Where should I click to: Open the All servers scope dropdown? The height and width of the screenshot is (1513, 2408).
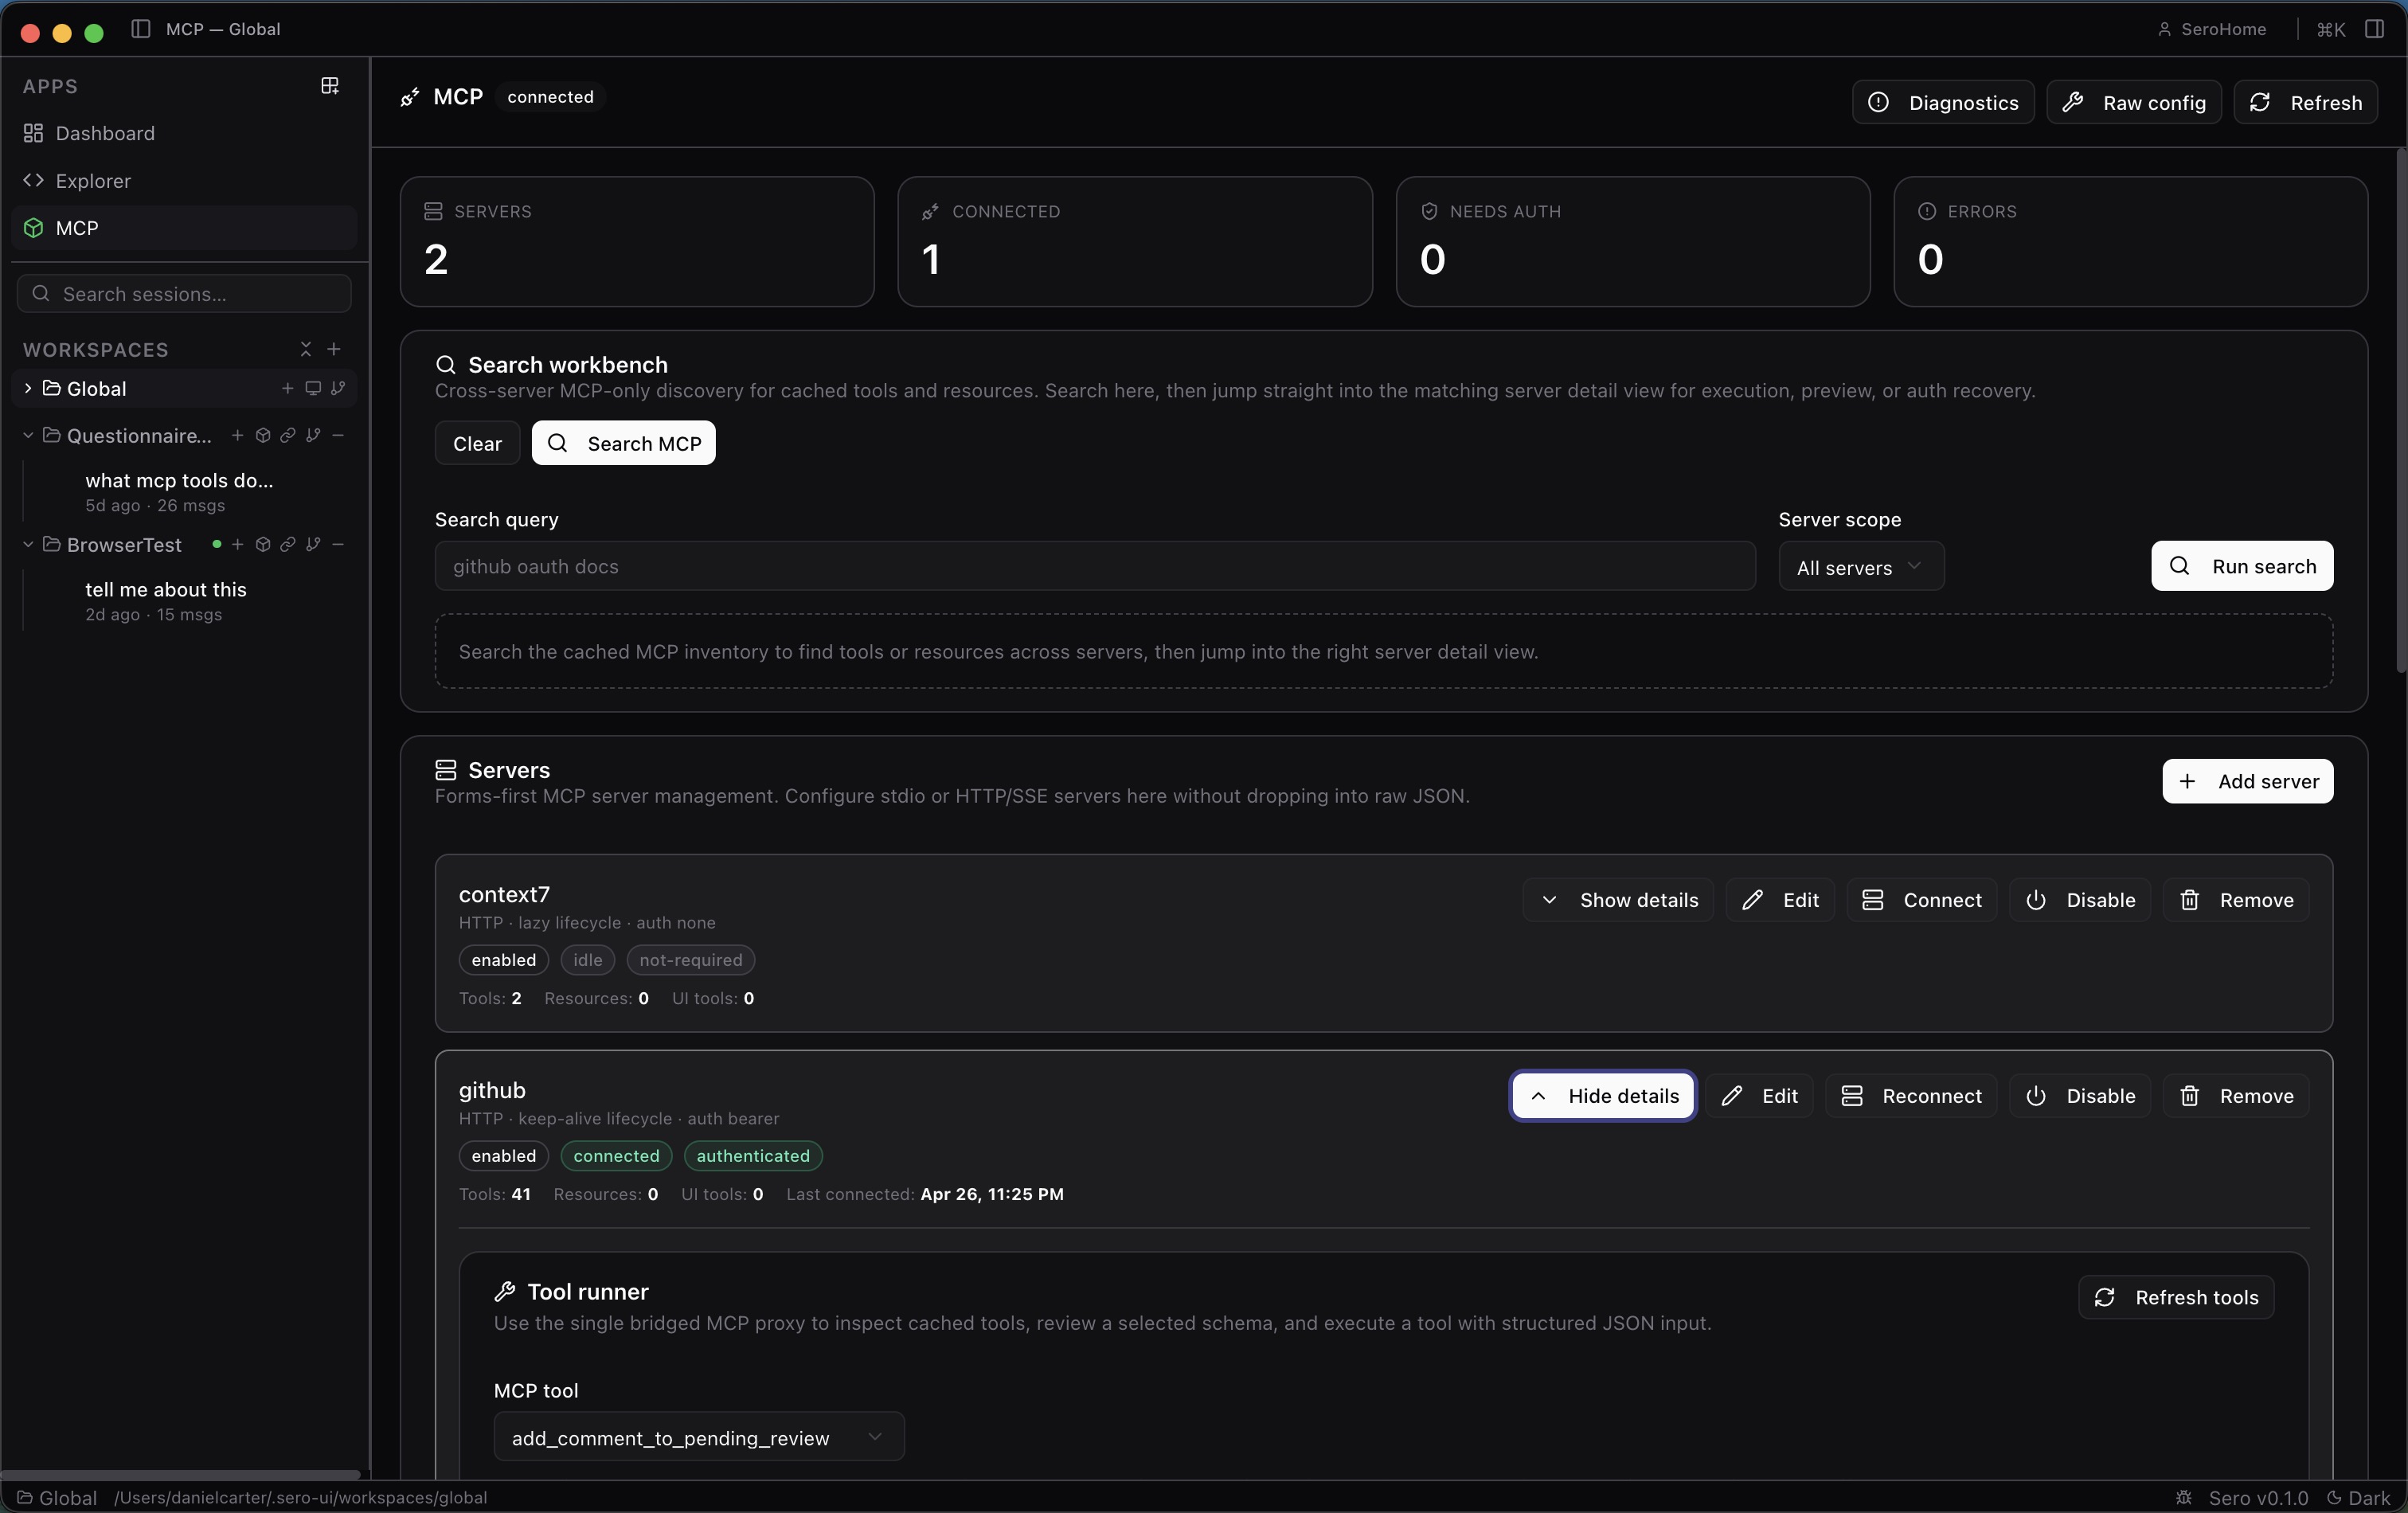pos(1861,566)
